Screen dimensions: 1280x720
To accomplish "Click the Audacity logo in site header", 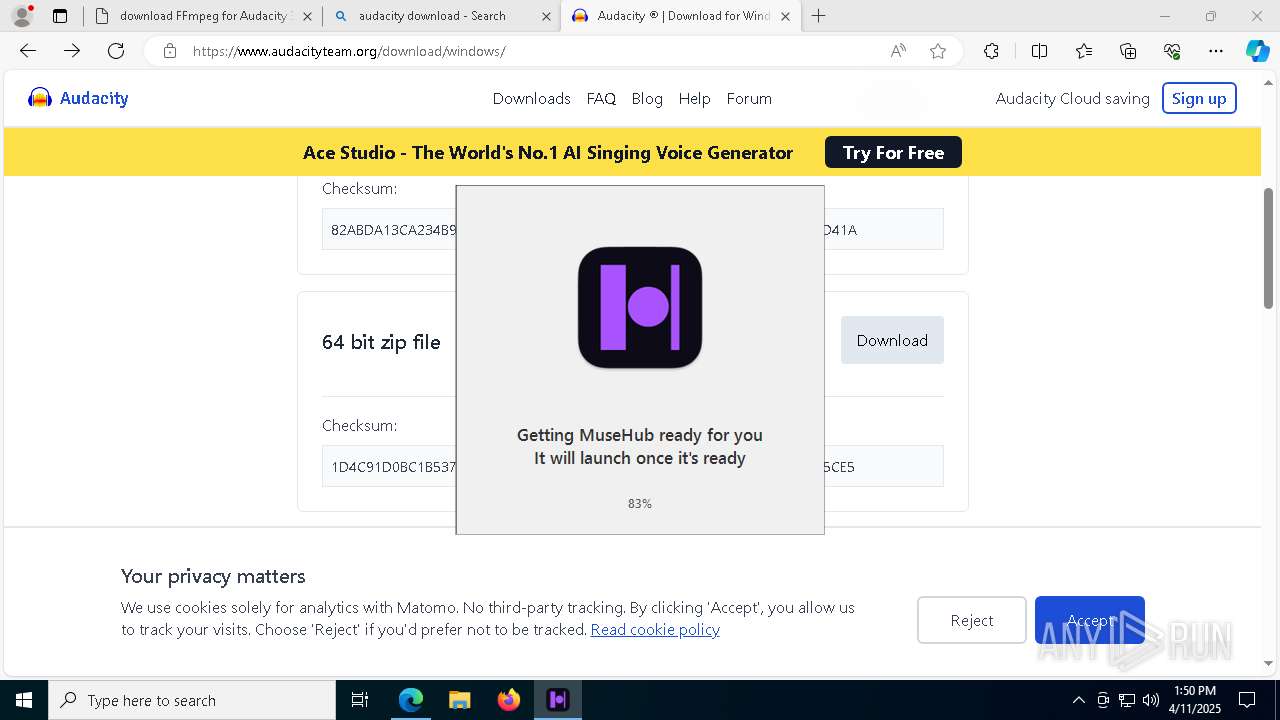I will click(78, 98).
